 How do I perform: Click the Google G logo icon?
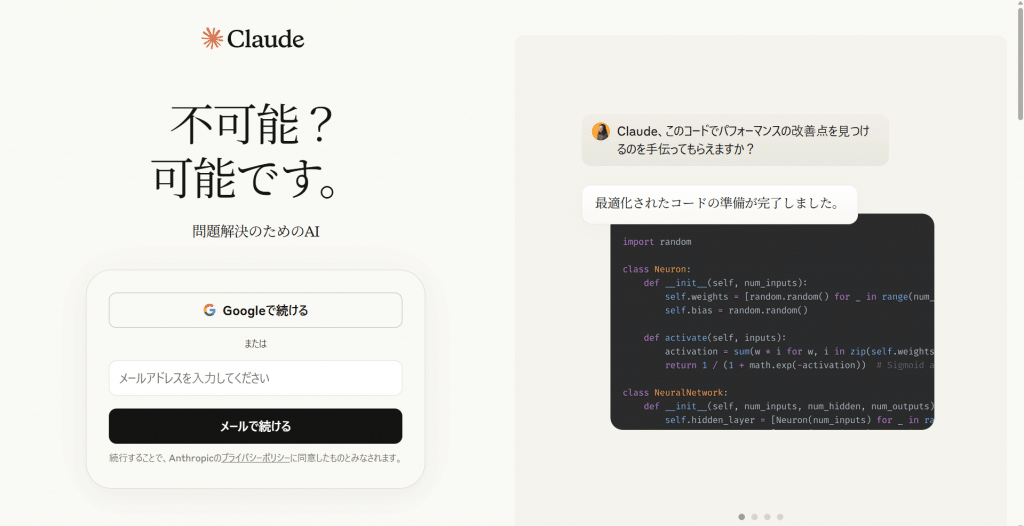[x=209, y=310]
